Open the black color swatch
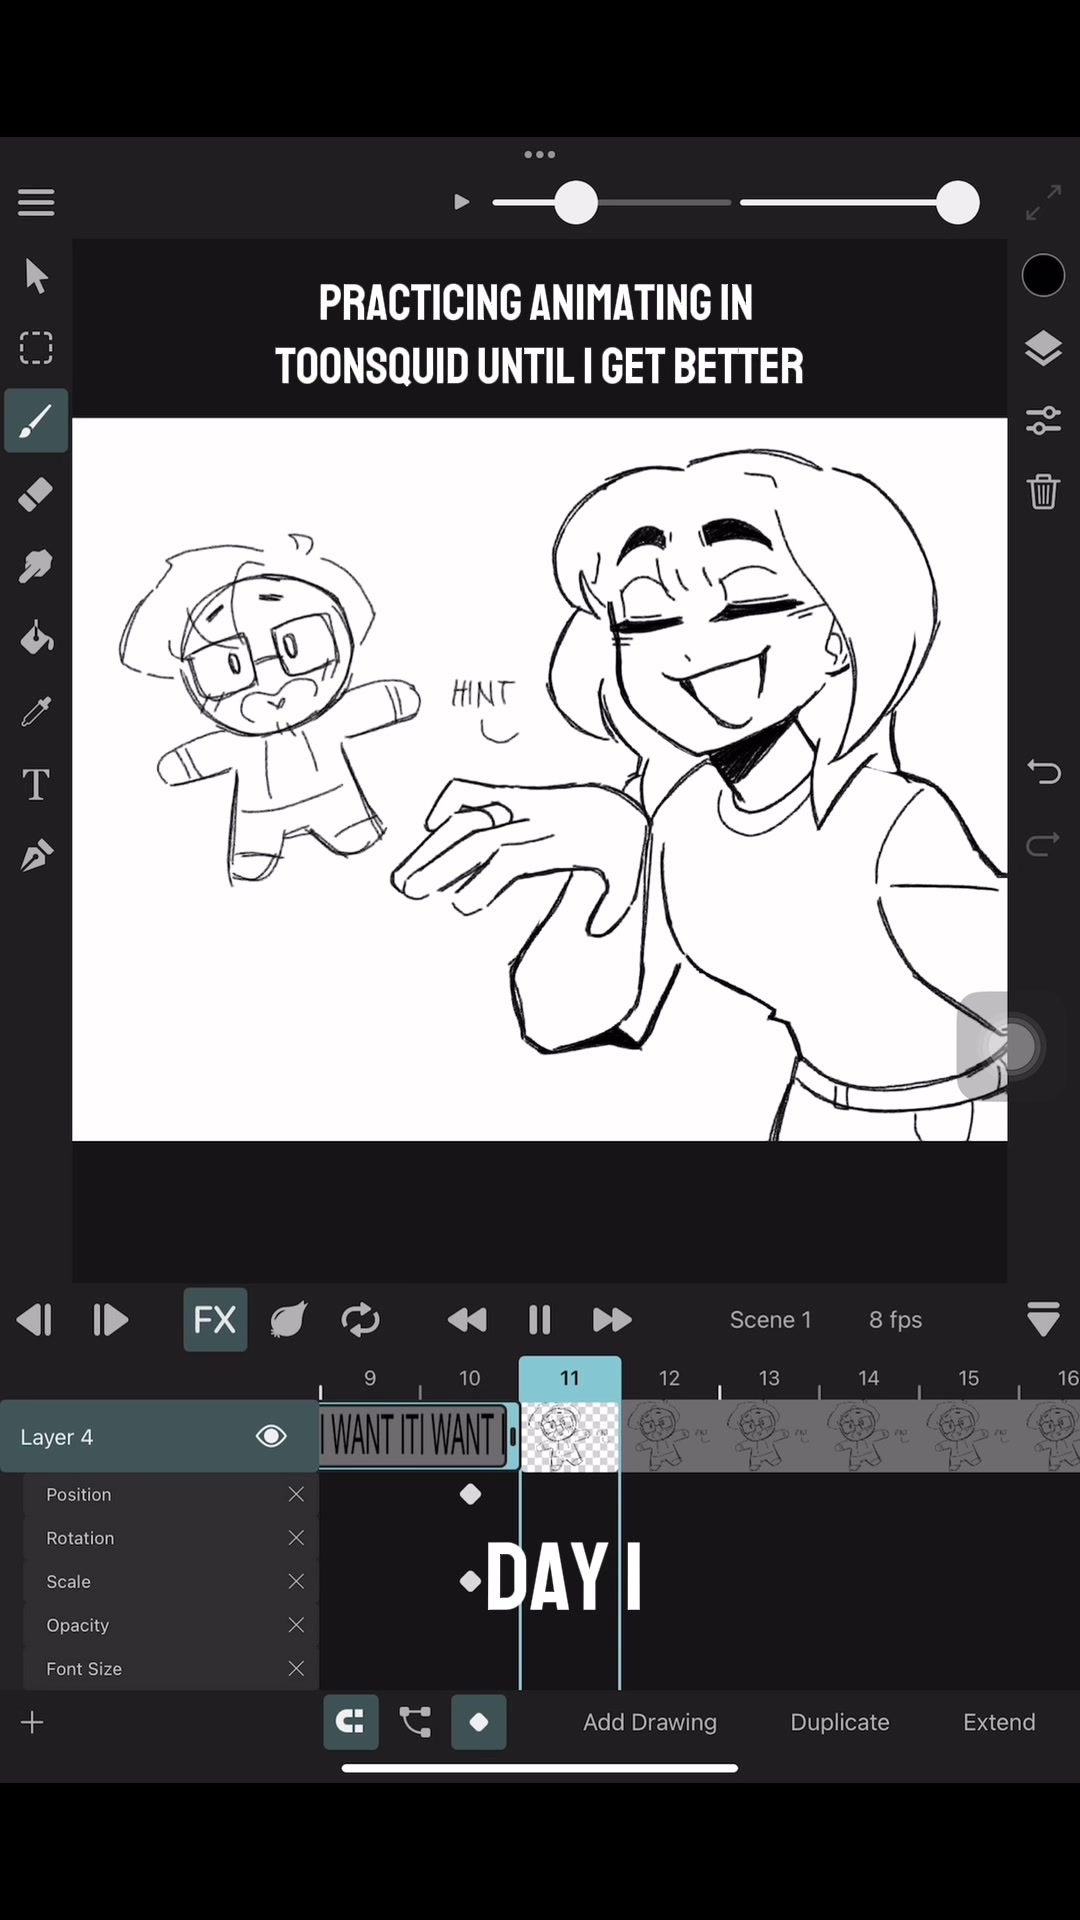The width and height of the screenshot is (1080, 1920). (x=1043, y=275)
